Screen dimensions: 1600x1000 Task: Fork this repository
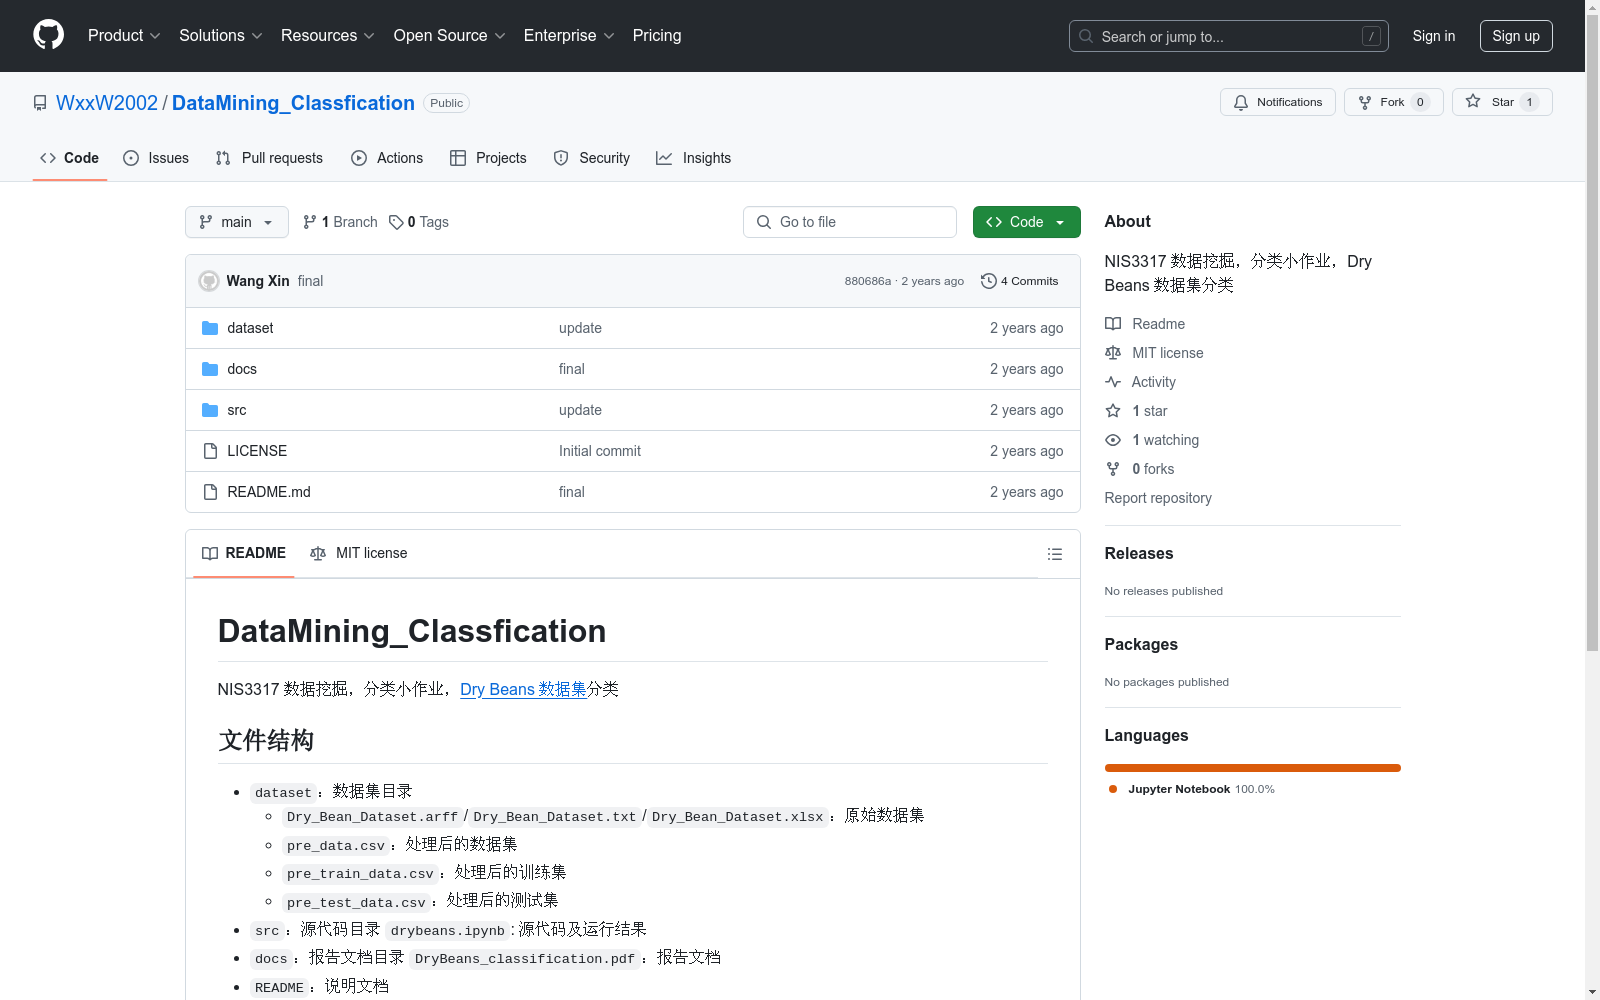click(1393, 102)
